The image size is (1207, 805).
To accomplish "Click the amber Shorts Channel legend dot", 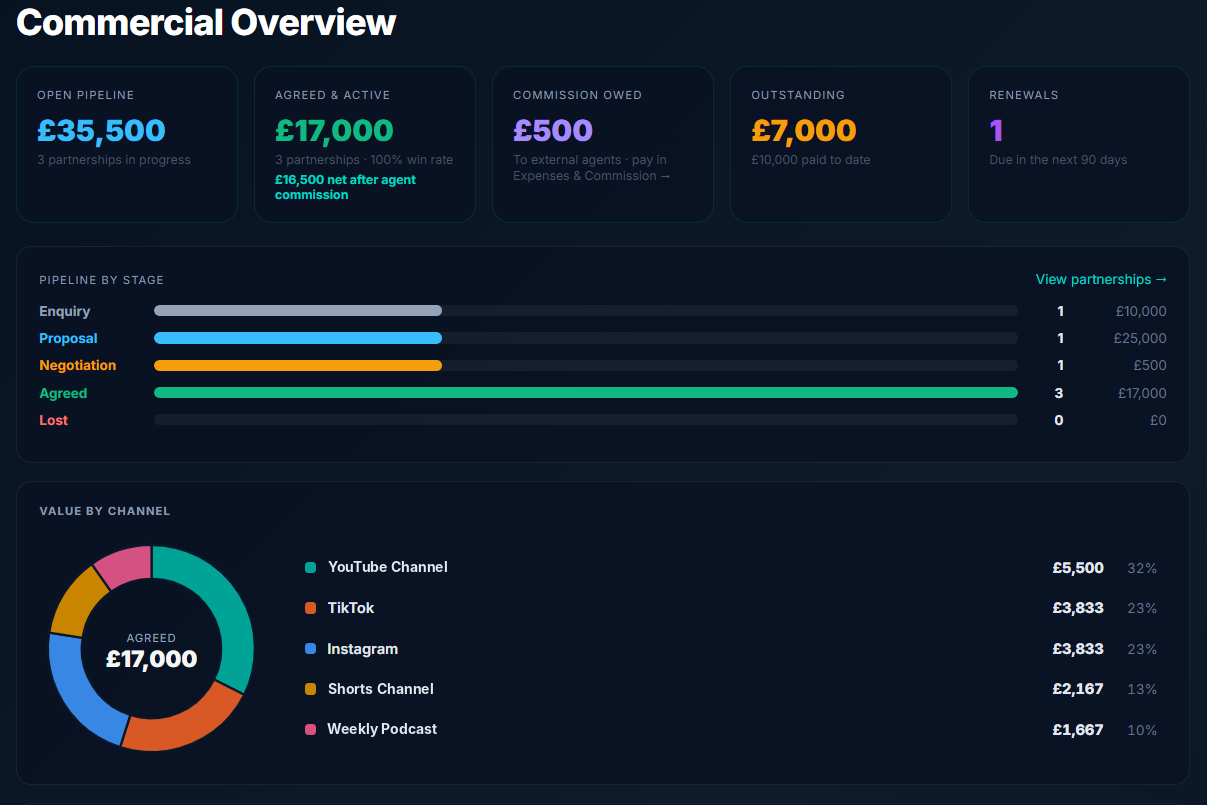I will pyautogui.click(x=310, y=689).
